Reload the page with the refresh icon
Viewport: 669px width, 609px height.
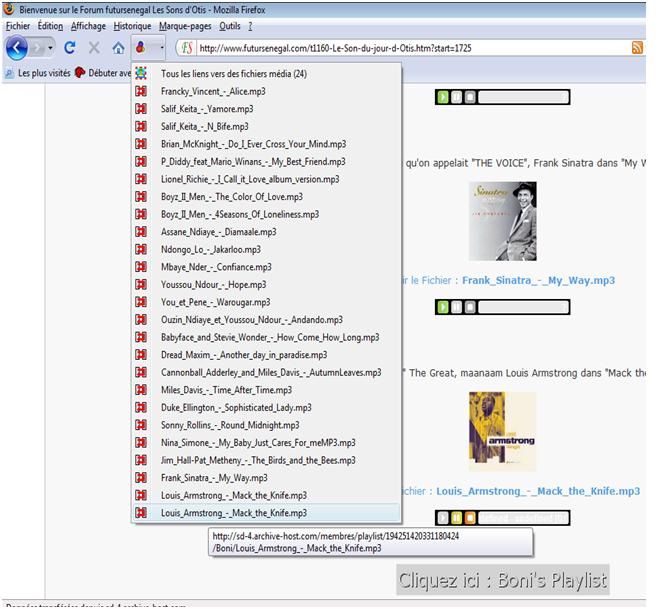pos(70,48)
